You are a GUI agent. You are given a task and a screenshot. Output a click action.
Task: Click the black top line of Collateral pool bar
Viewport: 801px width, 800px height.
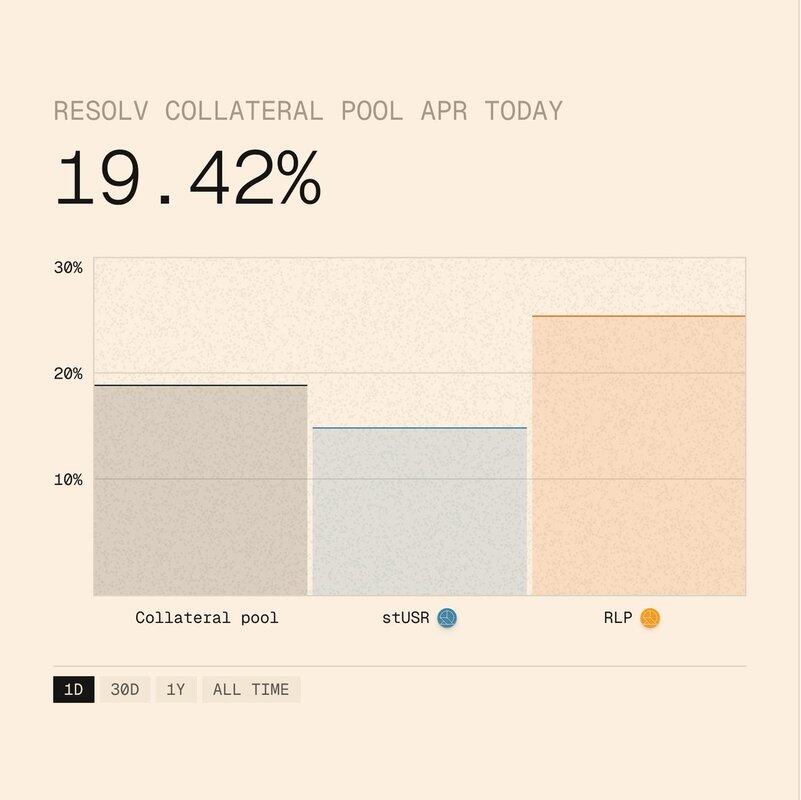(200, 385)
